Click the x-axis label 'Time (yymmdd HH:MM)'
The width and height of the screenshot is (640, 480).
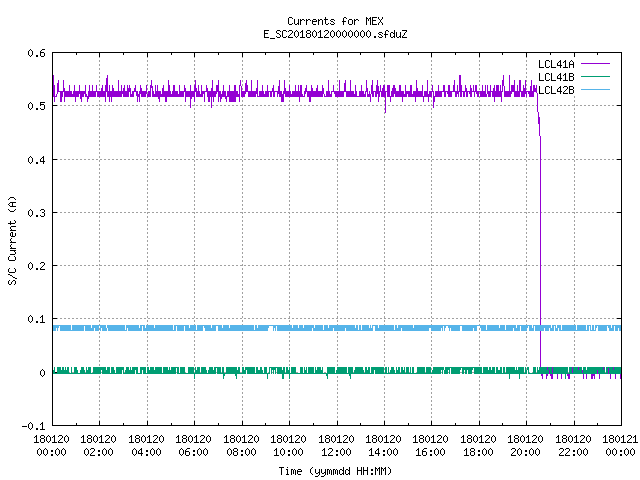click(x=335, y=471)
